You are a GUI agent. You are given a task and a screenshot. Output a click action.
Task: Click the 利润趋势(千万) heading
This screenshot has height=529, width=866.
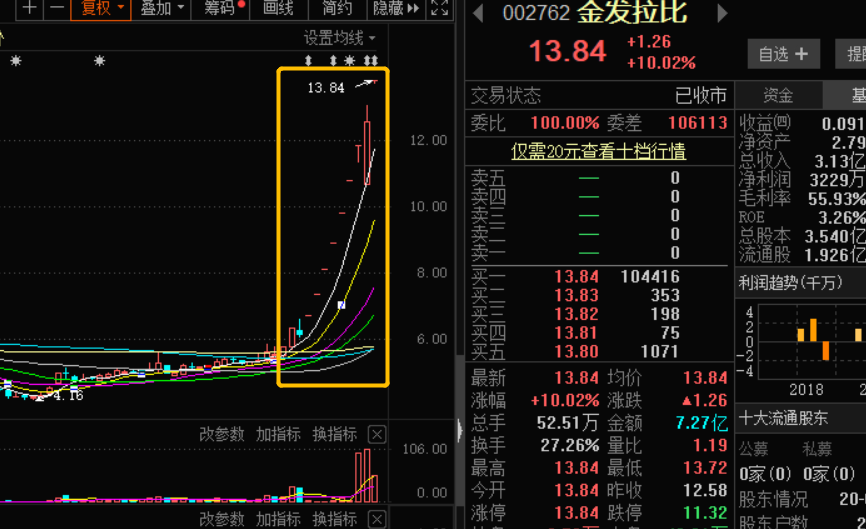(790, 283)
